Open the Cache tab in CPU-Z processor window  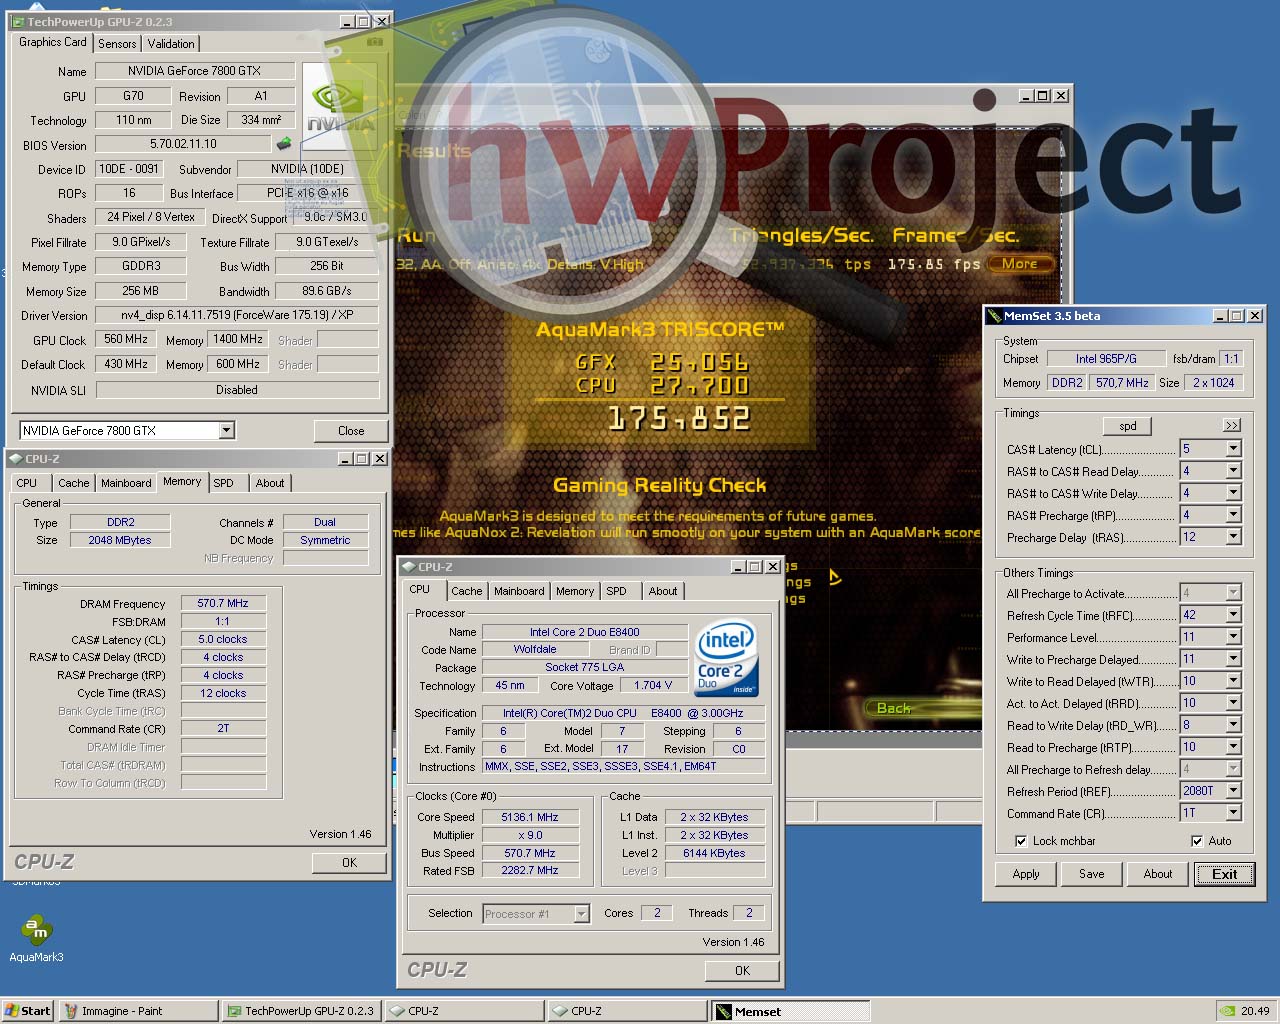467,591
